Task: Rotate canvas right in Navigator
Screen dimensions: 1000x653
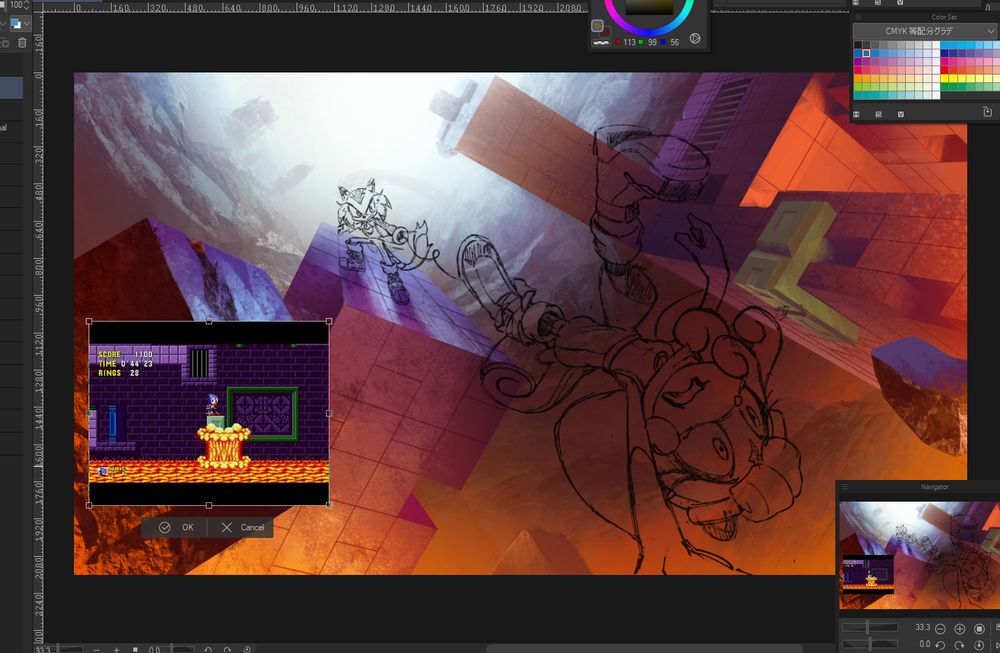Action: 959,645
